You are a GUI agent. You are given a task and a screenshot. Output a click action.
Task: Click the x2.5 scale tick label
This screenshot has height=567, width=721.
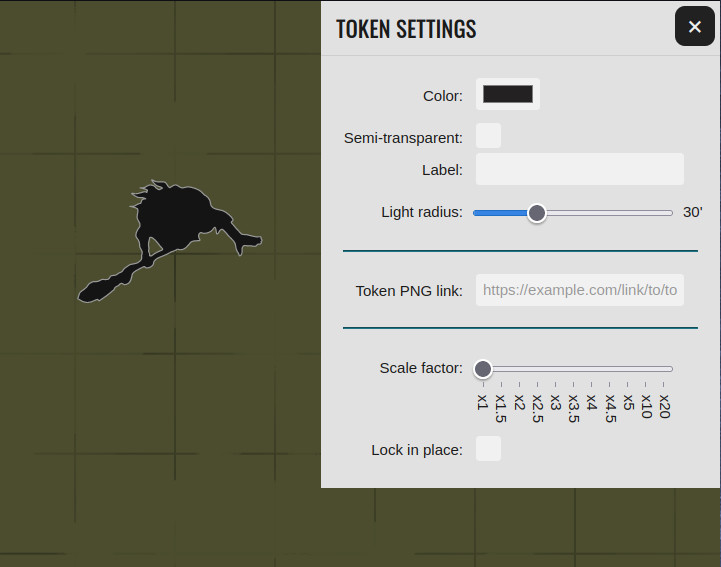coord(537,408)
